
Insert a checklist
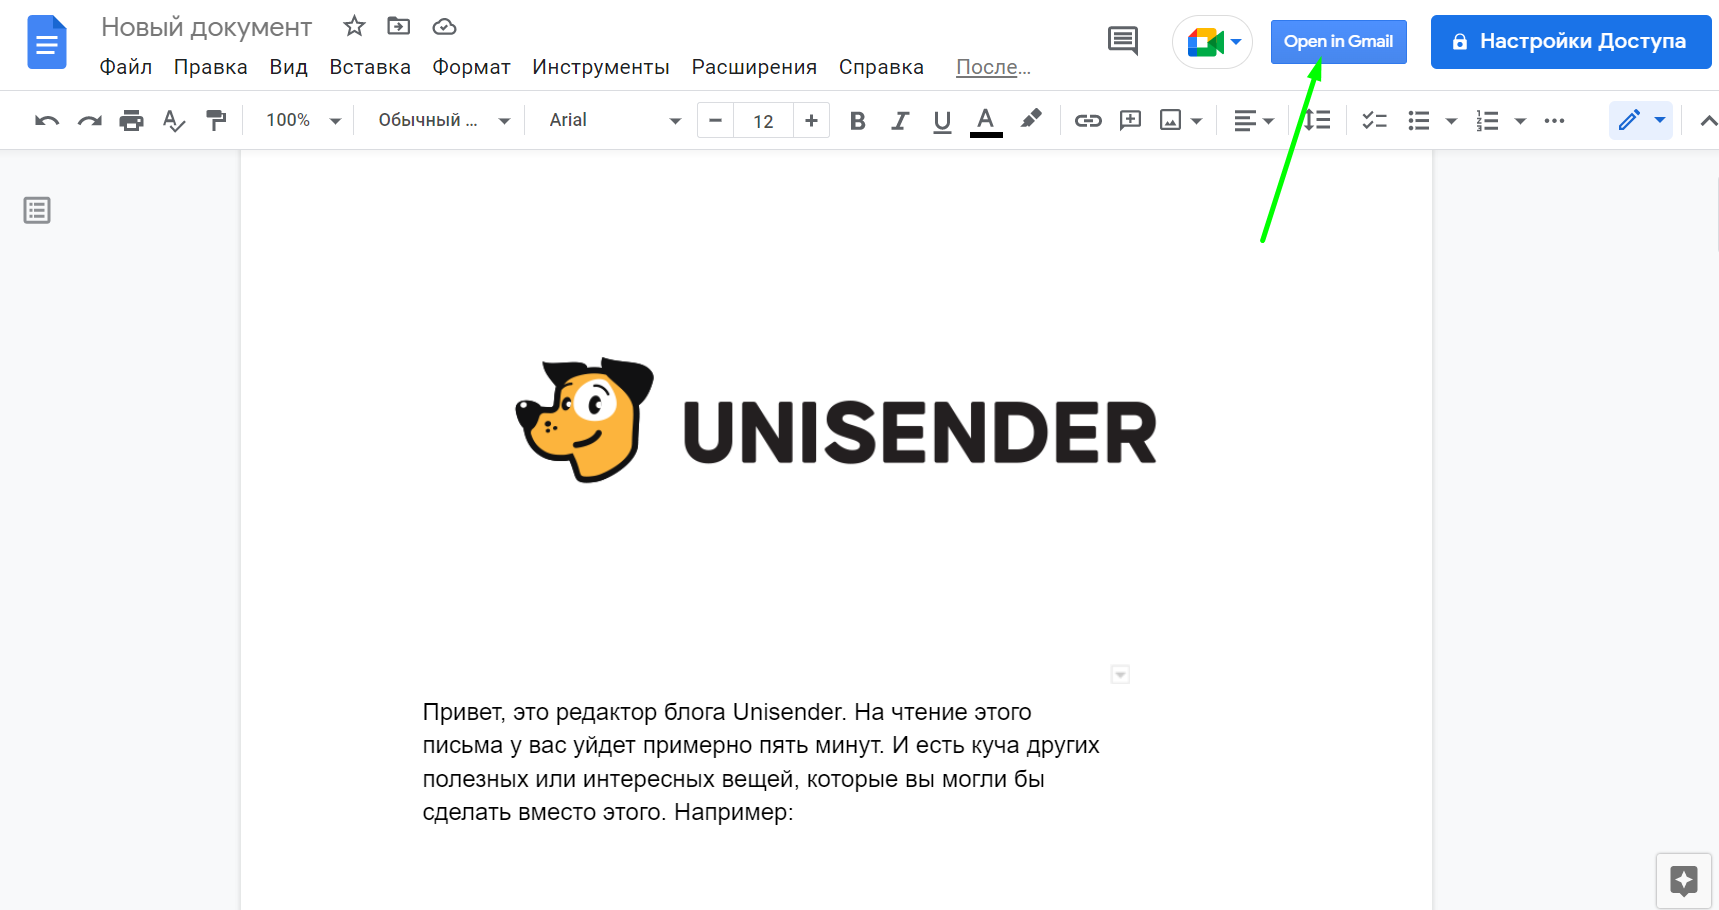pyautogui.click(x=1374, y=121)
